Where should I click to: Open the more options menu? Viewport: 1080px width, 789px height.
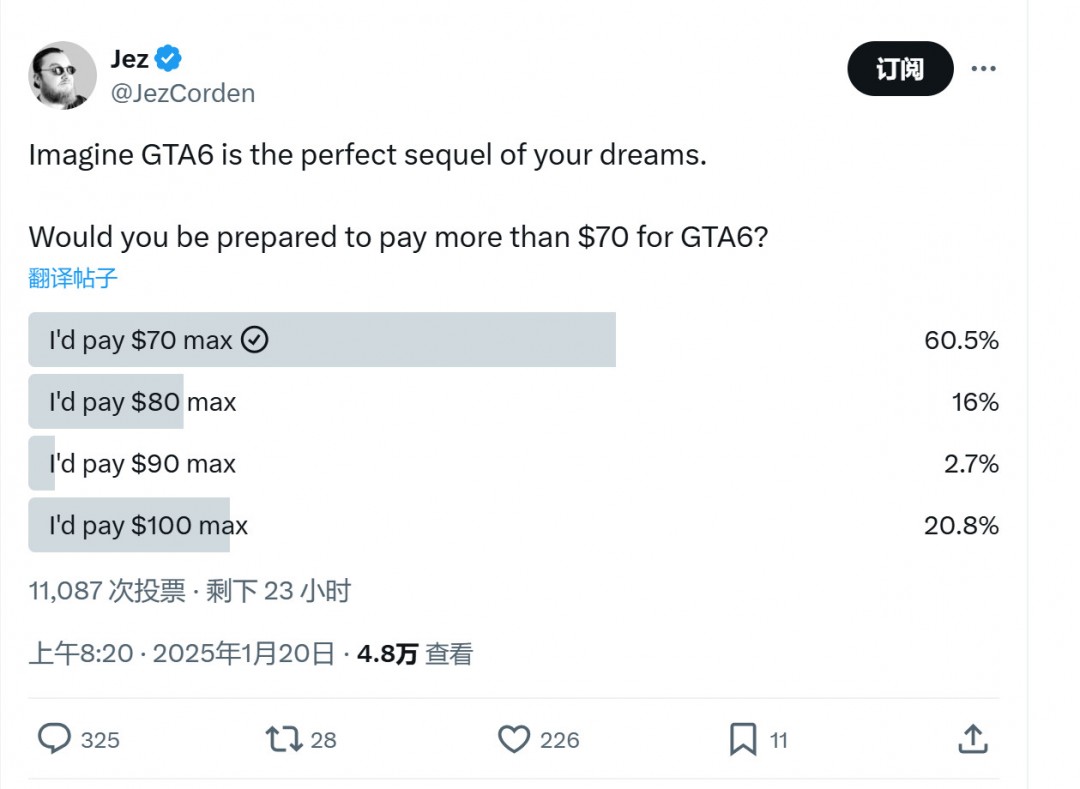985,68
